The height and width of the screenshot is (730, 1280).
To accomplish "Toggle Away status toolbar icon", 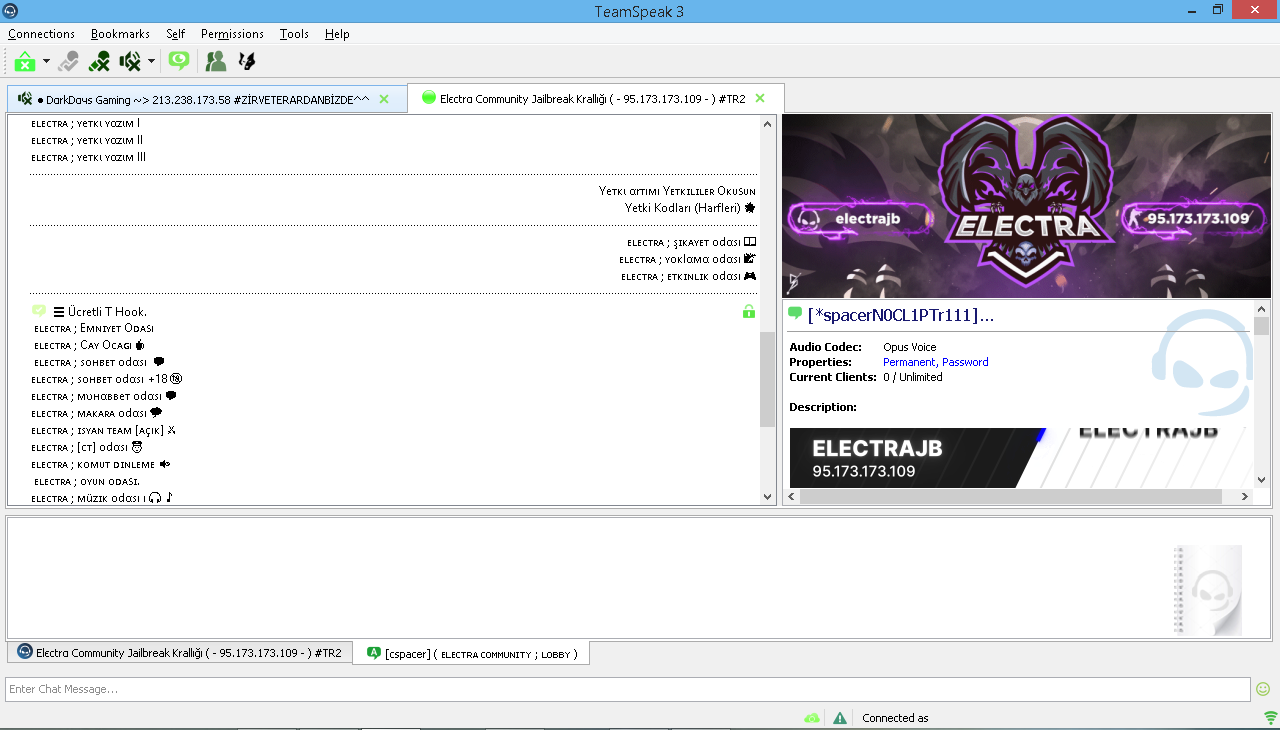I will (x=25, y=61).
